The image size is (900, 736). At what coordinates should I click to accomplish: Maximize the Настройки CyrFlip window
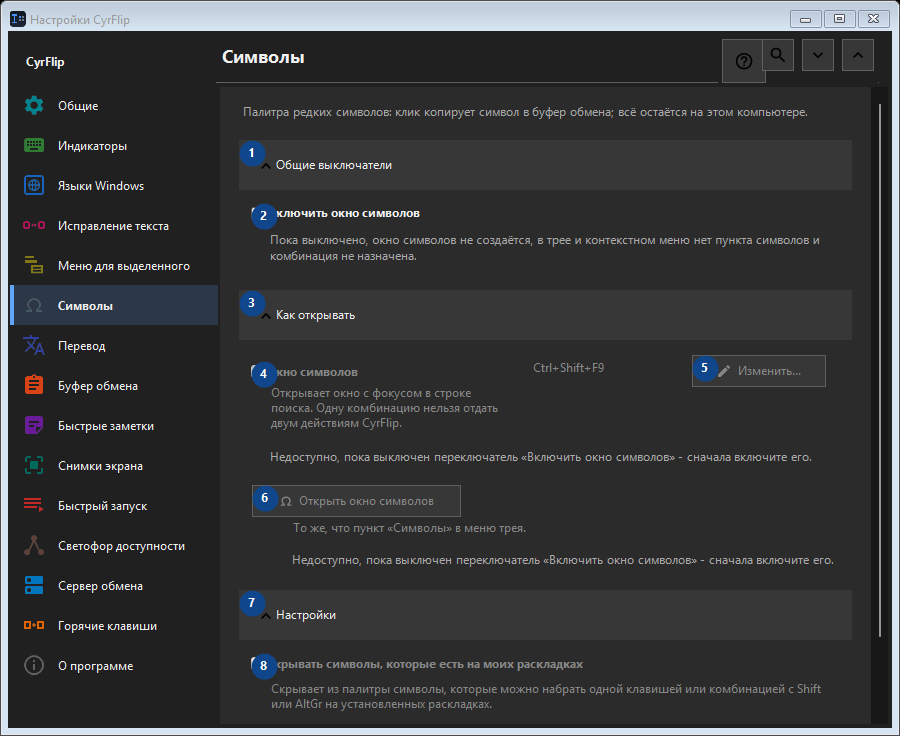[839, 19]
